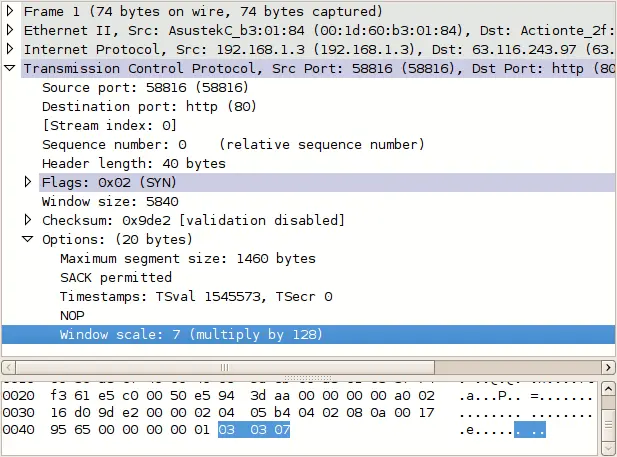The image size is (617, 457).
Task: Click the horizontal scrollbar left arrow
Action: (x=9, y=368)
